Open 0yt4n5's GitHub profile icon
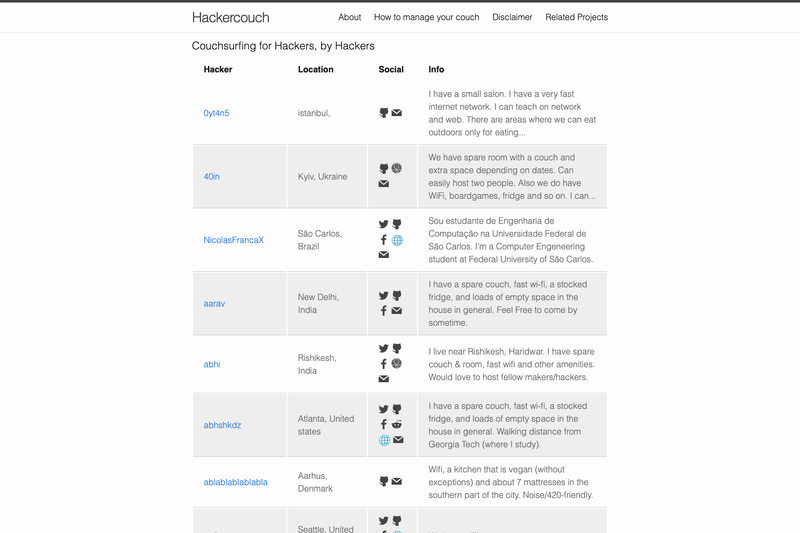The height and width of the screenshot is (533, 800). pyautogui.click(x=384, y=113)
